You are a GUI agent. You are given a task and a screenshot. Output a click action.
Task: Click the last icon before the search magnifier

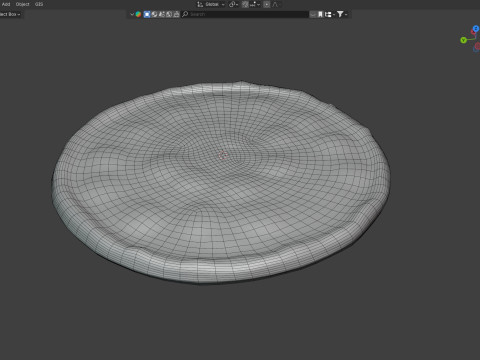coord(176,14)
